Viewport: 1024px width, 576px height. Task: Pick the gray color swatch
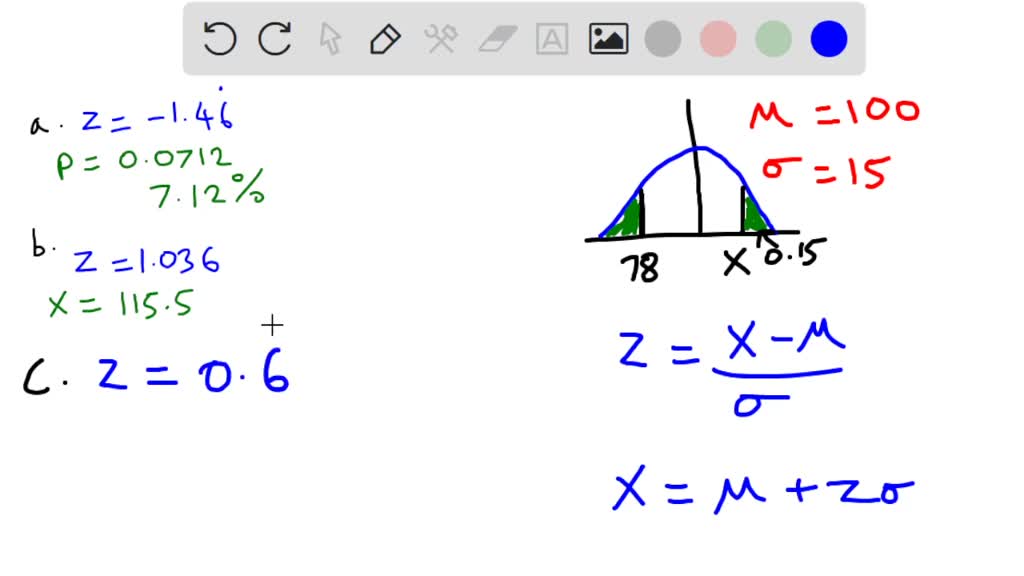663,39
